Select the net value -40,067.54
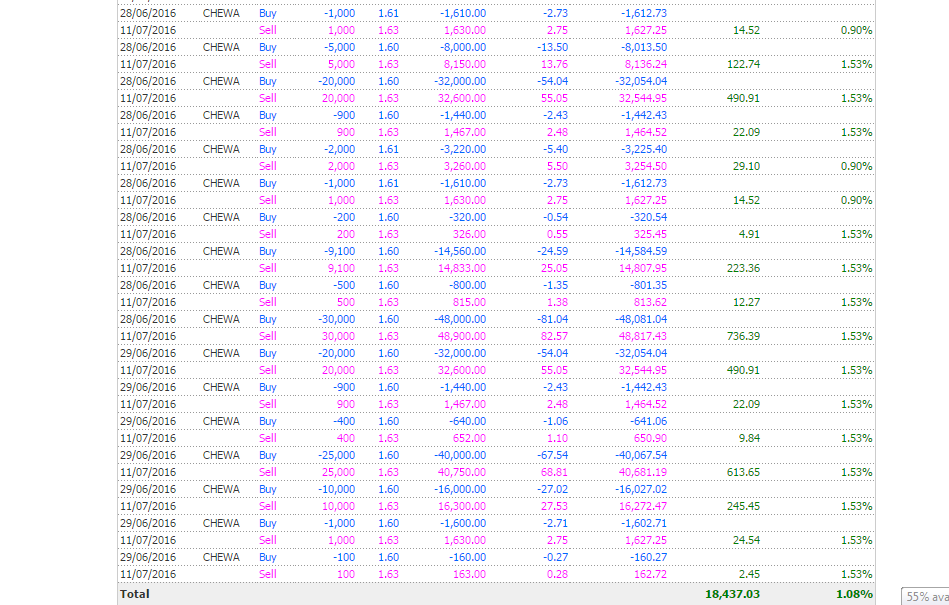949x605 pixels. (641, 454)
